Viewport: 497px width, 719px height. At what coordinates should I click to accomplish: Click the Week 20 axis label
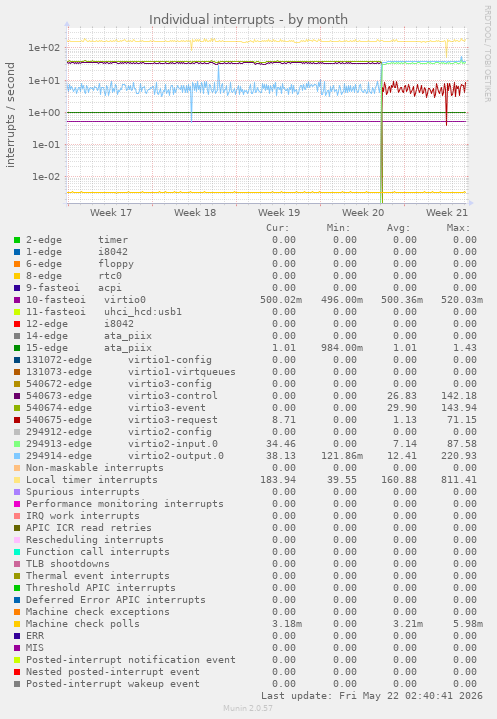pos(363,213)
